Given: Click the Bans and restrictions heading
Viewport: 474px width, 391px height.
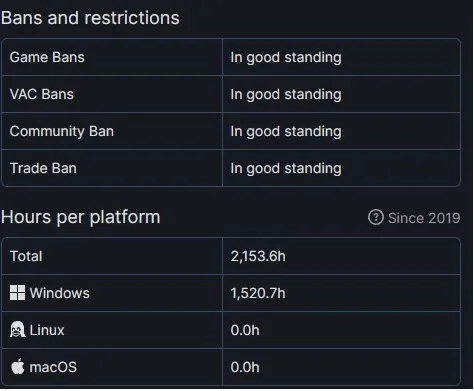Looking at the screenshot, I should [90, 18].
